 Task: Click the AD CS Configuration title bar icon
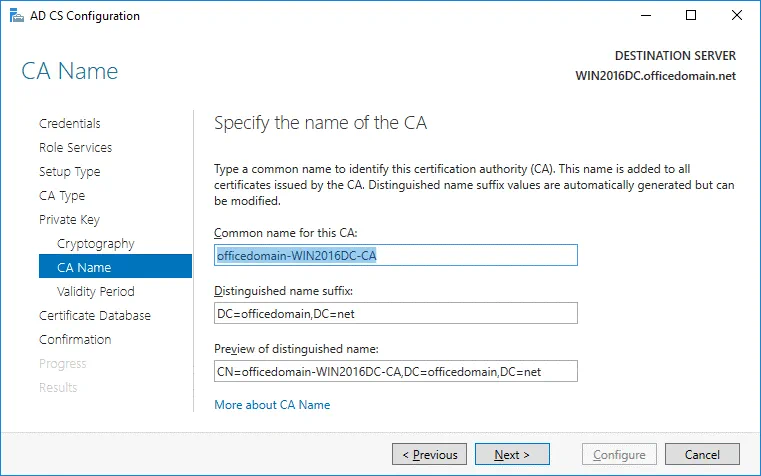point(12,16)
